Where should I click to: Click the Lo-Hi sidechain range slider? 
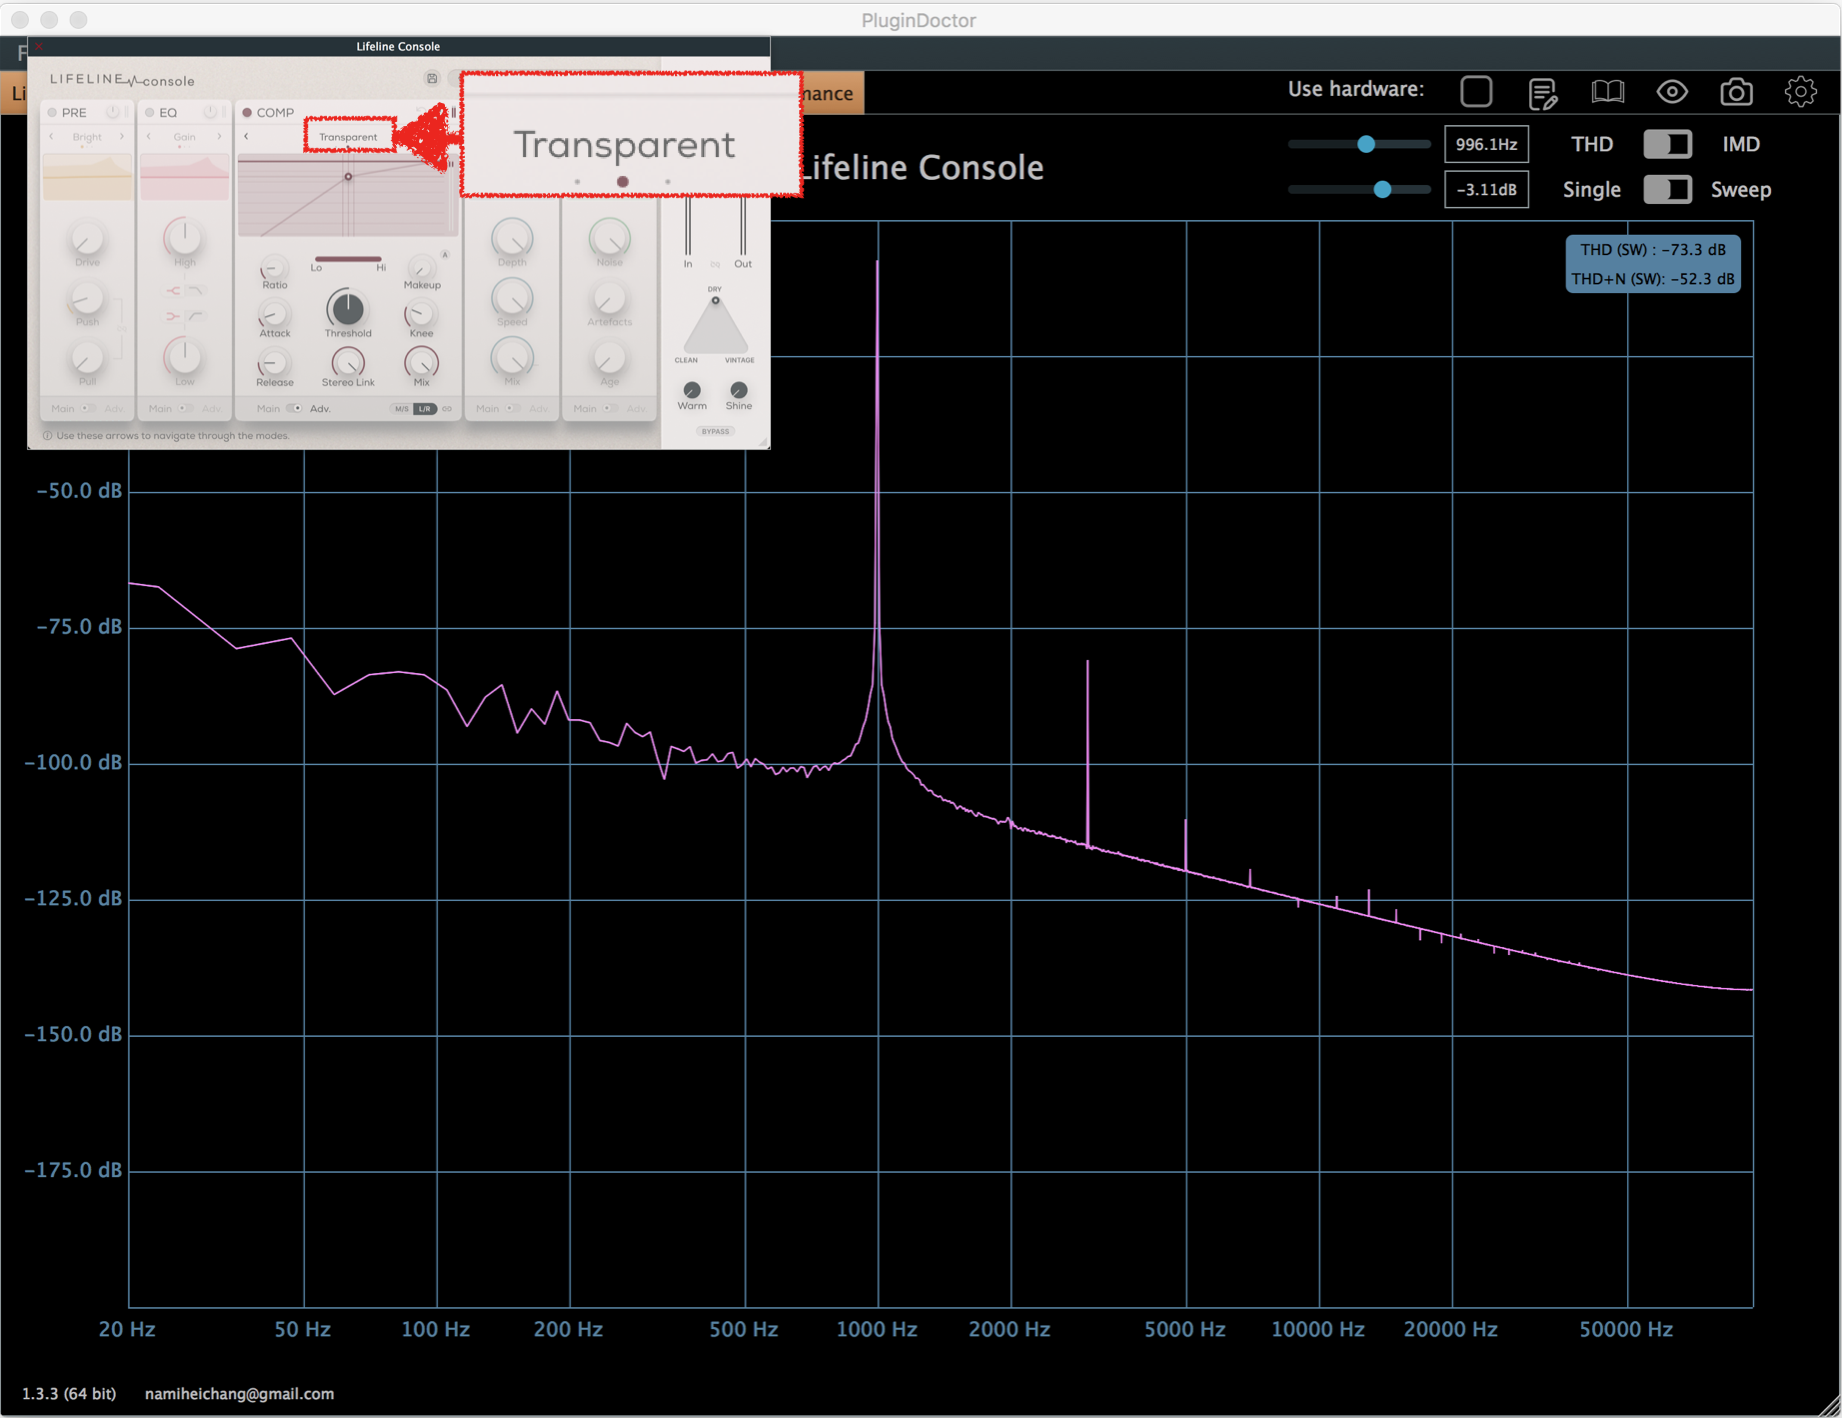point(348,259)
